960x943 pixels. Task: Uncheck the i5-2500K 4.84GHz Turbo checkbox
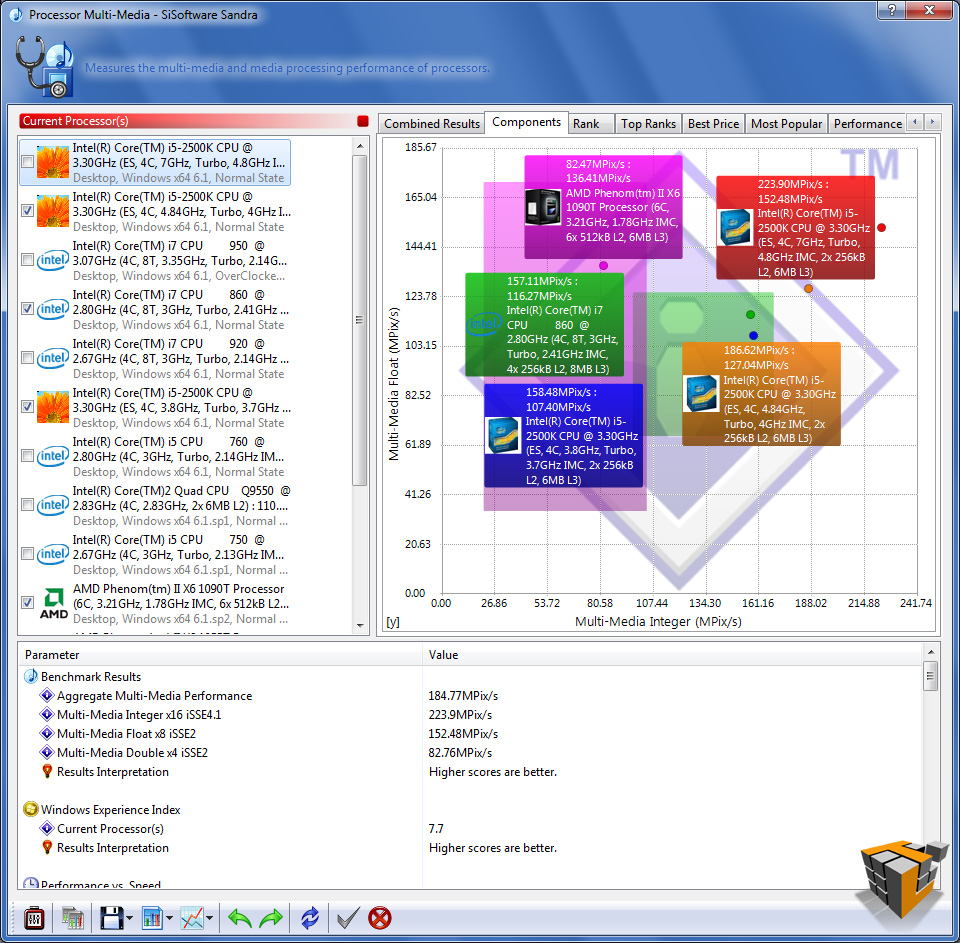27,211
